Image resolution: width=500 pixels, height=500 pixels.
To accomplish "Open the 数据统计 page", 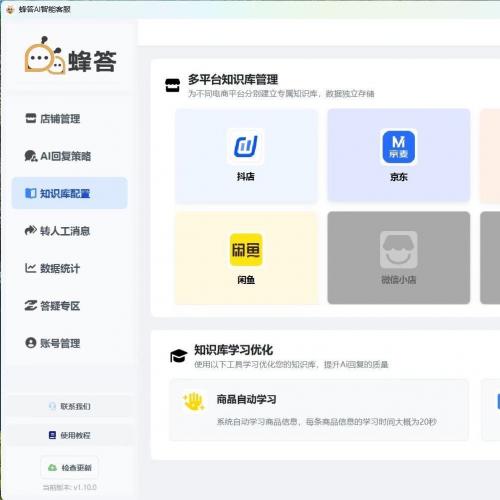I will pos(70,268).
